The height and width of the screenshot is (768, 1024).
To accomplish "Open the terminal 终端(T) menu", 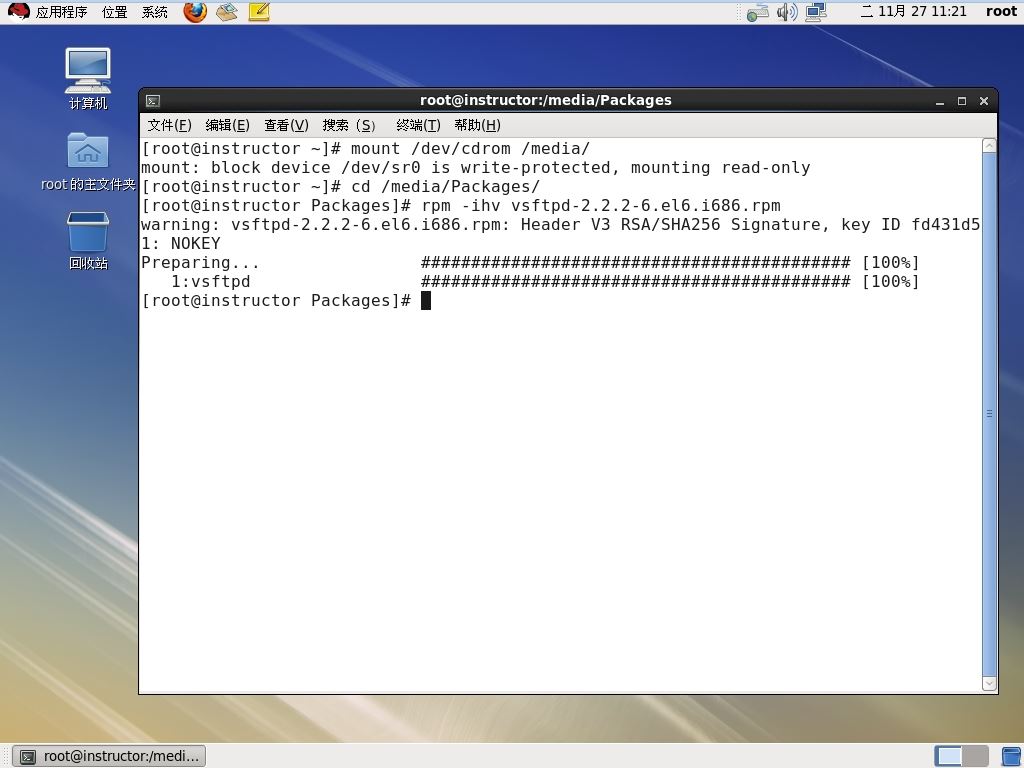I will [x=418, y=125].
